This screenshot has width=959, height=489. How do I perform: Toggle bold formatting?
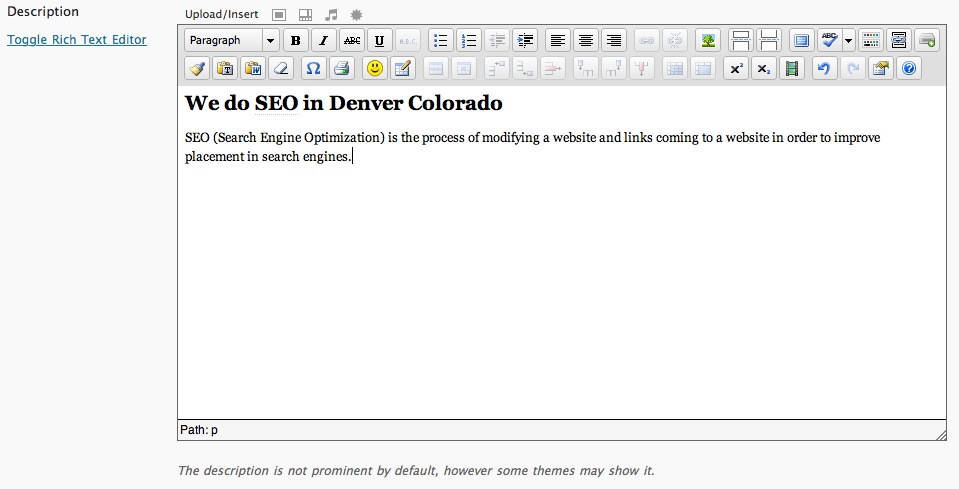coord(295,40)
